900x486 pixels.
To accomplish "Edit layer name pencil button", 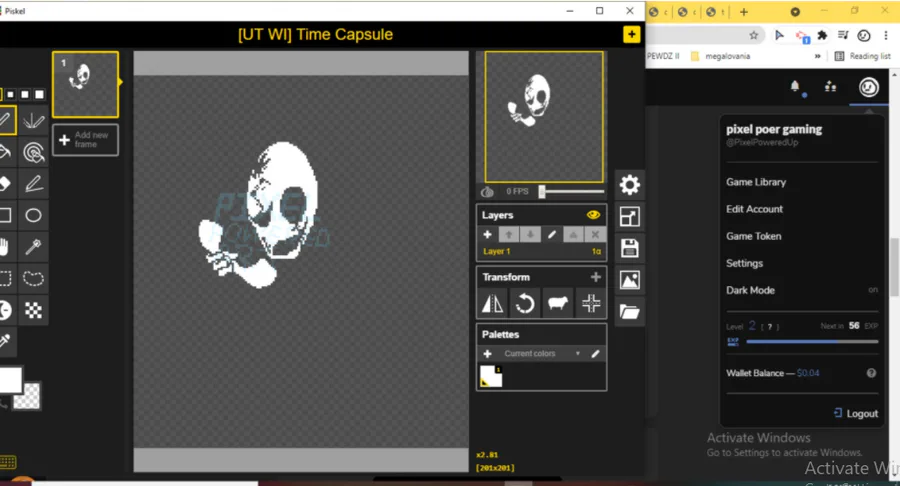I will tap(552, 234).
